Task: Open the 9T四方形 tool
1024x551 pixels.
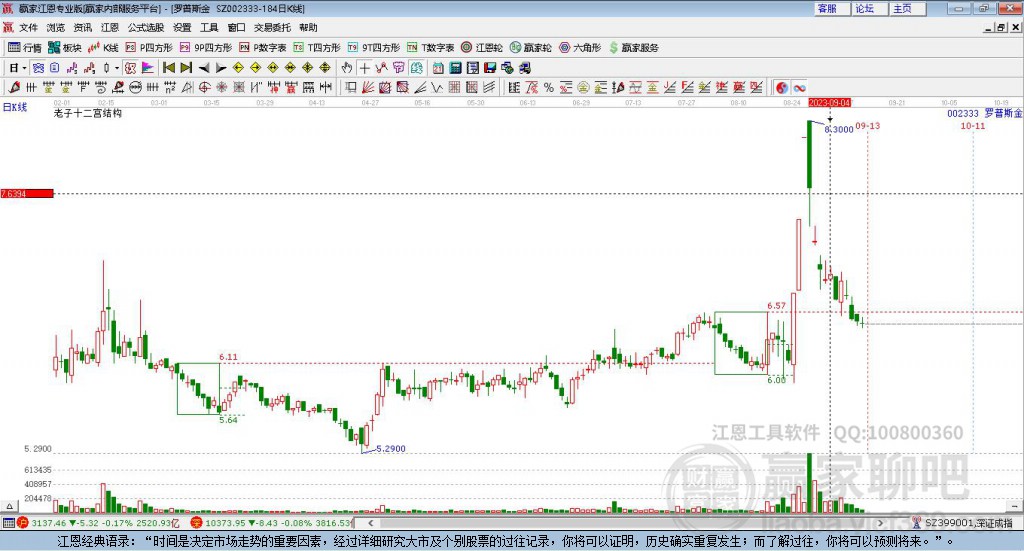Action: tap(374, 48)
